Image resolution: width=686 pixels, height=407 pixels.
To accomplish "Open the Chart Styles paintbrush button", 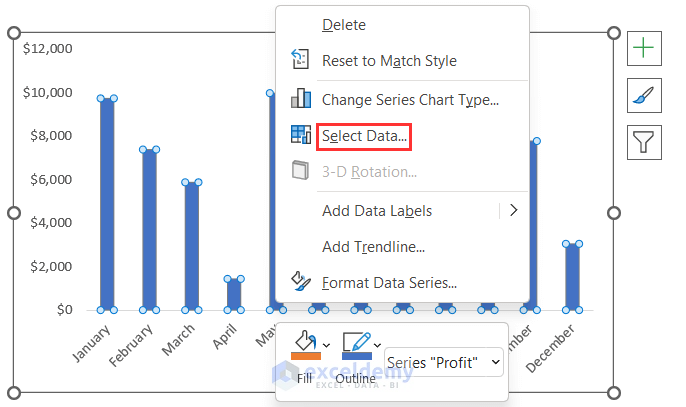I will (643, 95).
